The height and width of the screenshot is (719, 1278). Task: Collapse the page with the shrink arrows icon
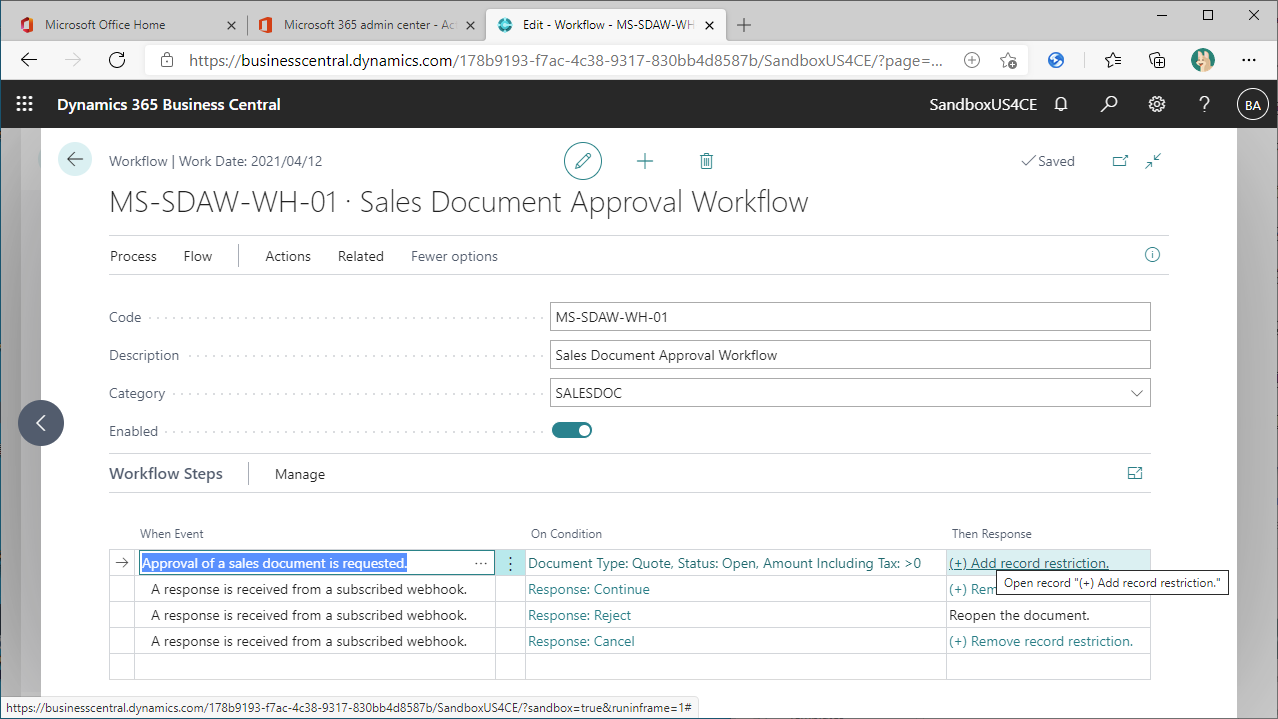(1152, 160)
